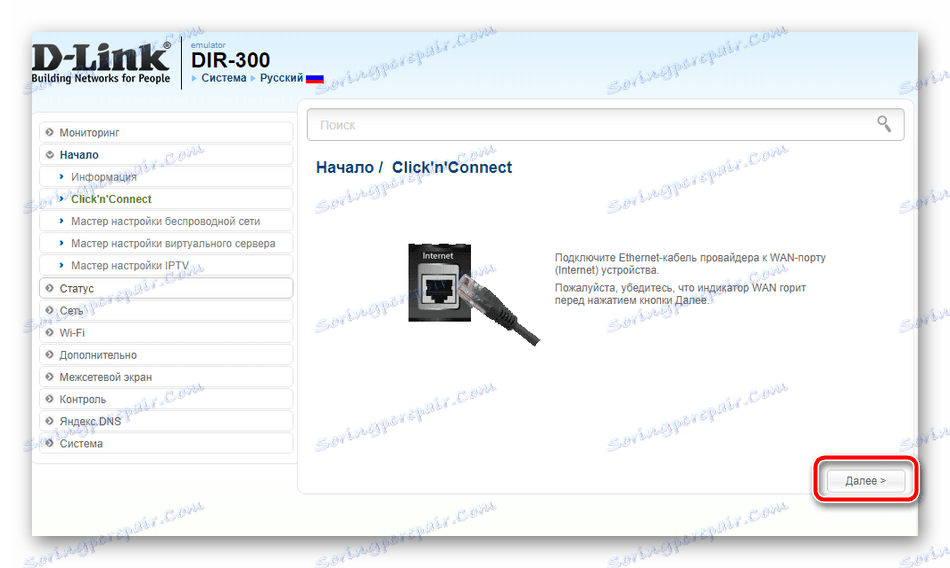This screenshot has height=568, width=950.
Task: Expand the Яндекс.DNS section arrow
Action: pos(50,421)
